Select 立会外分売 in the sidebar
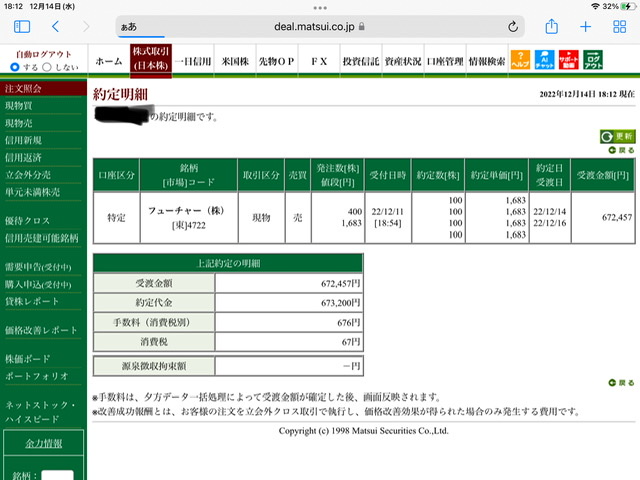 [x=28, y=175]
